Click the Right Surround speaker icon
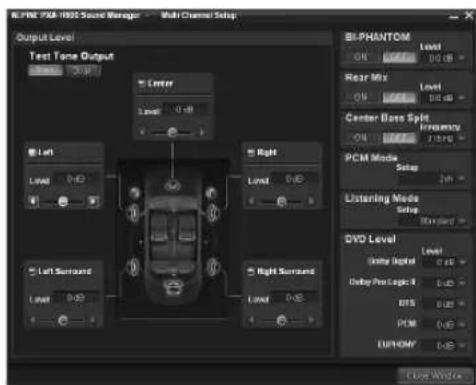 pos(251,271)
